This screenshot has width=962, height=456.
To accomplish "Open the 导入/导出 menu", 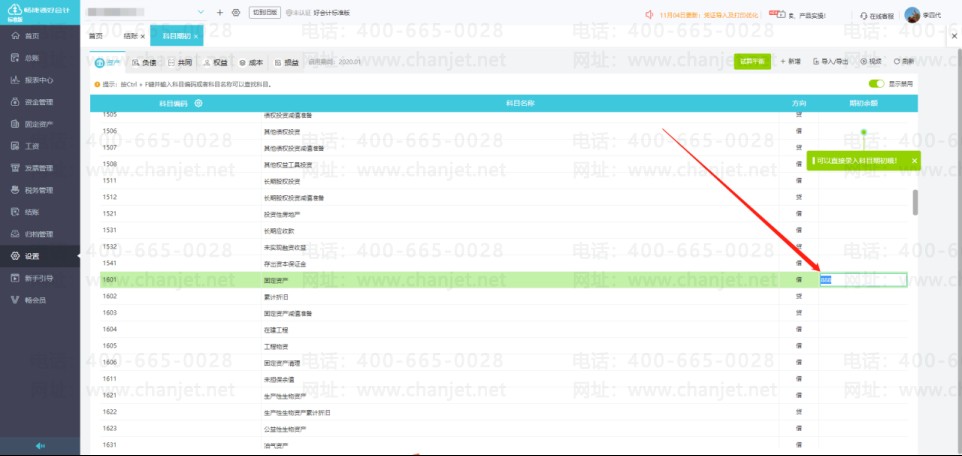I will pos(830,61).
